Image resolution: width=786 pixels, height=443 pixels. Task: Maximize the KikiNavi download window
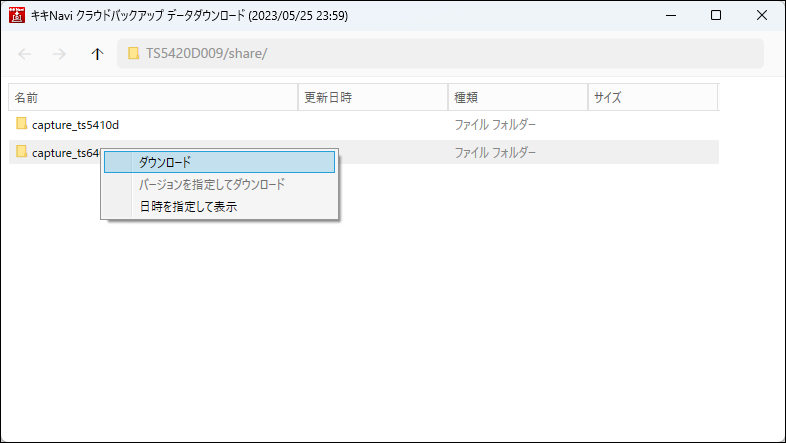[715, 16]
